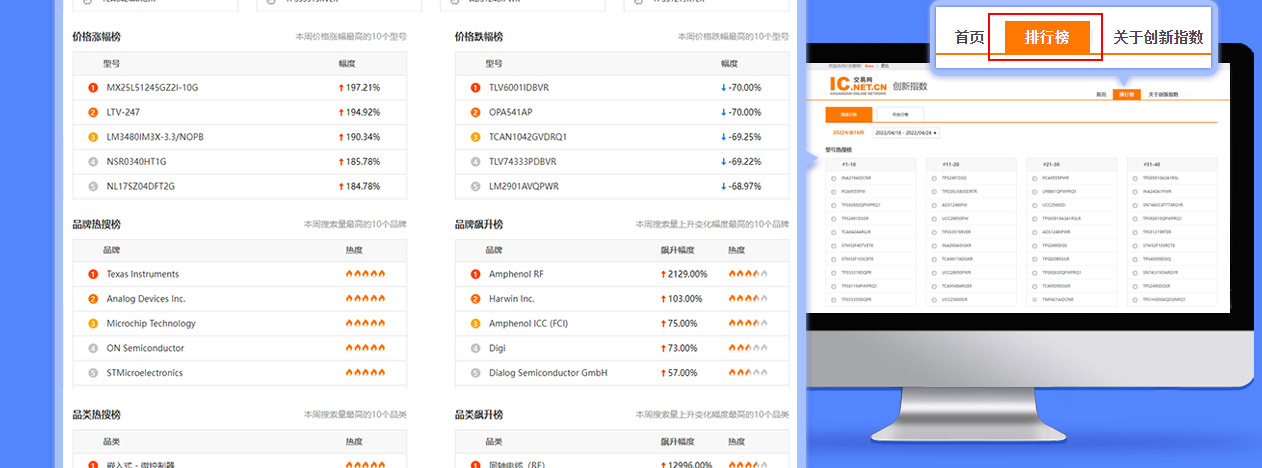Click the 185.78% value for NSR0340HT1G
1262x468 pixels.
click(x=363, y=161)
